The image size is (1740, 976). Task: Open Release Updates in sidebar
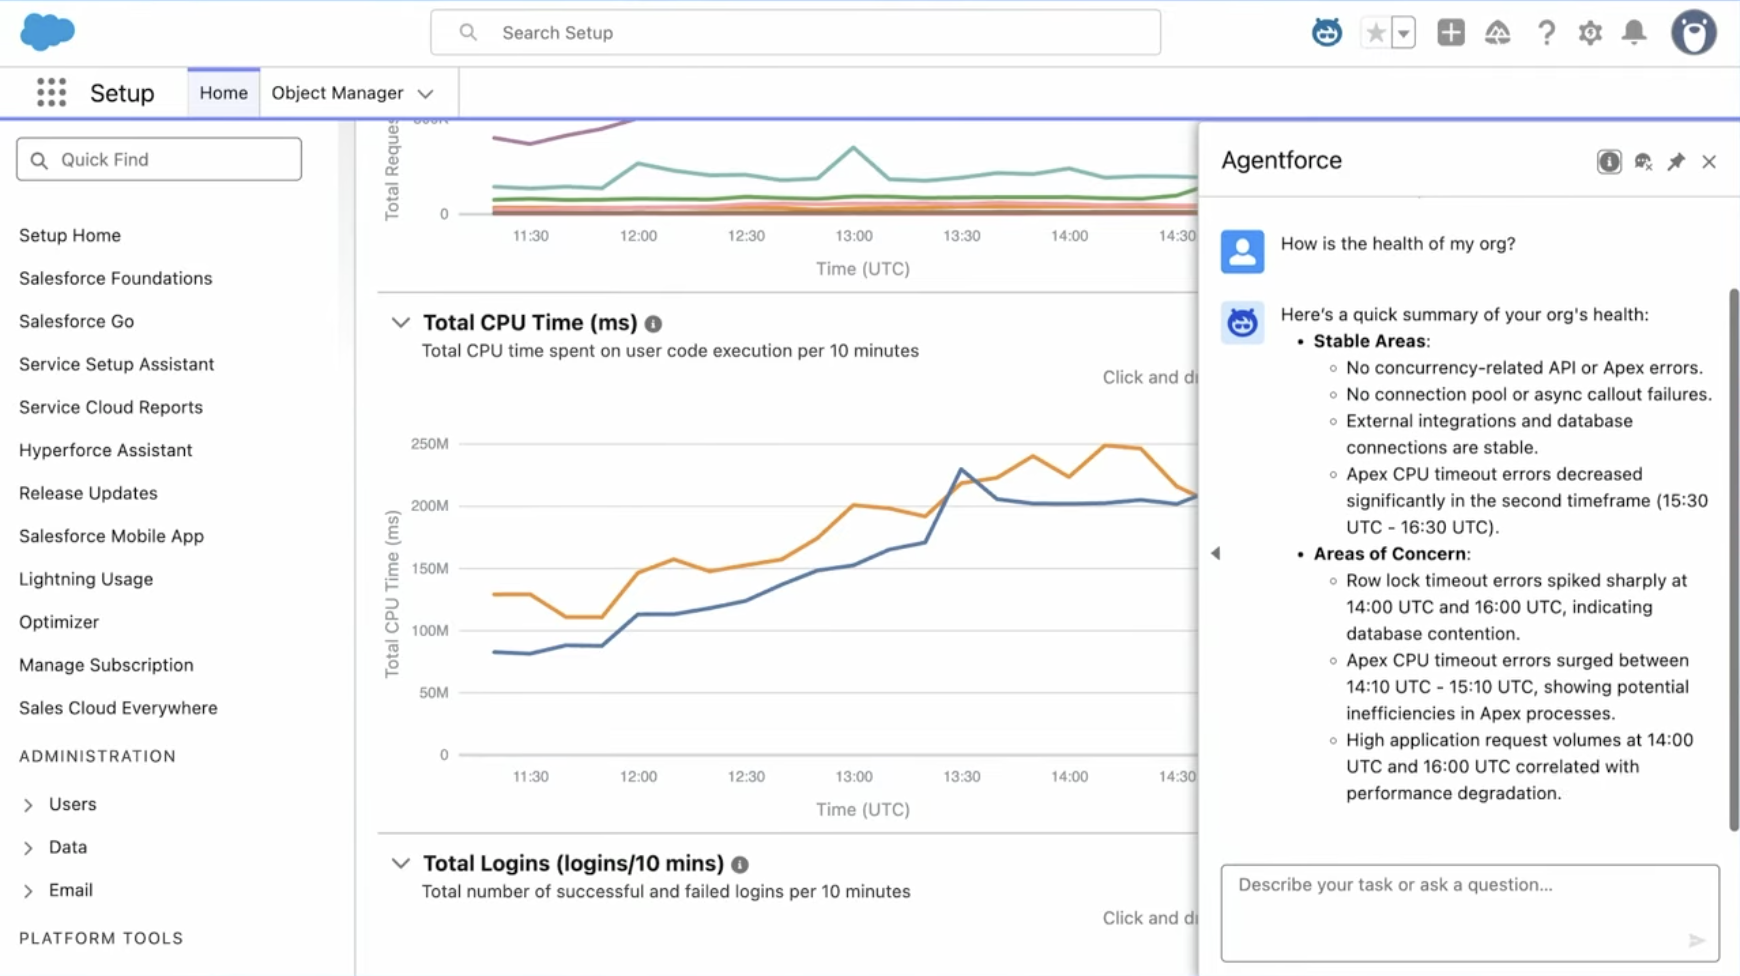[88, 493]
